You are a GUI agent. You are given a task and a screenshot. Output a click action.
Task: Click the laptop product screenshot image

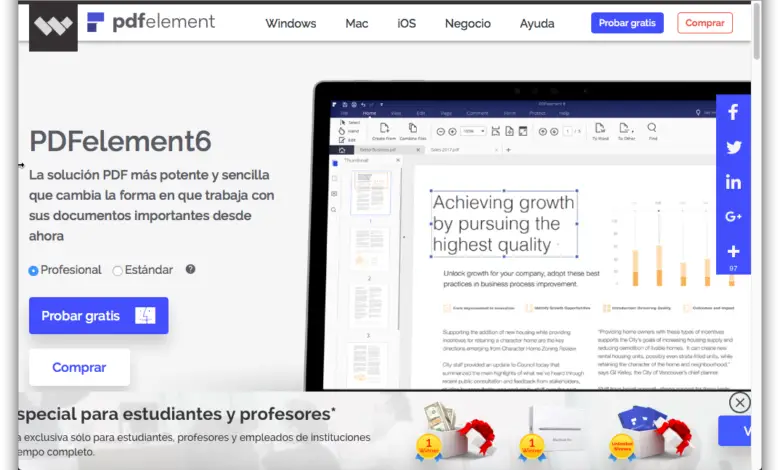(527, 236)
